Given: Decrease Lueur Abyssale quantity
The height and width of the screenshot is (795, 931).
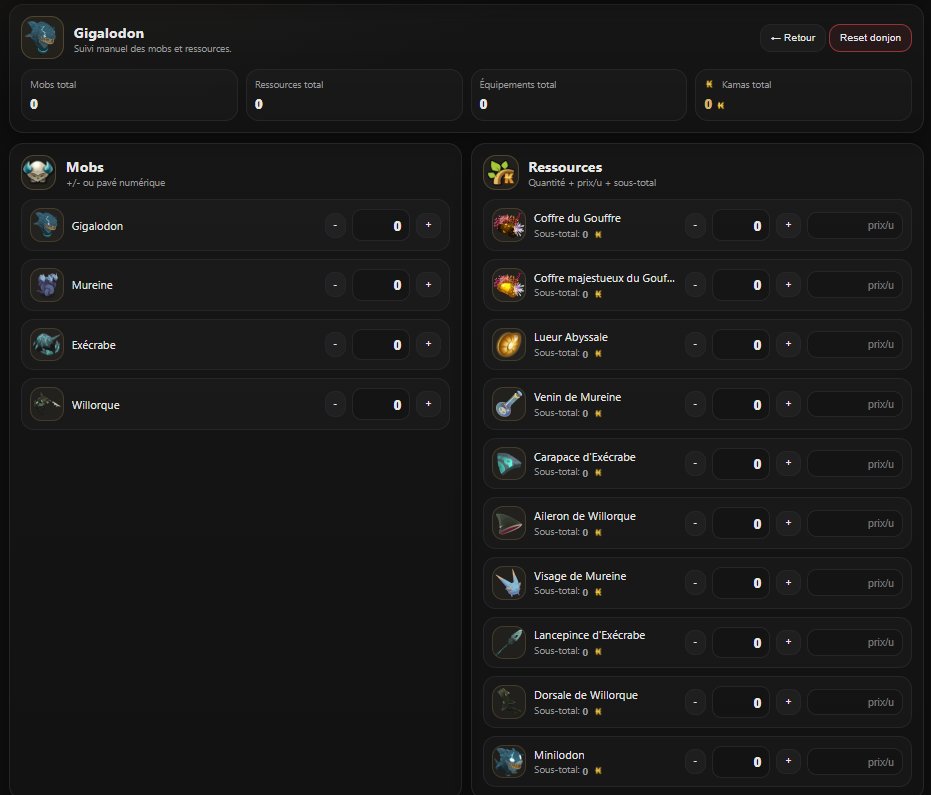Looking at the screenshot, I should pos(695,344).
